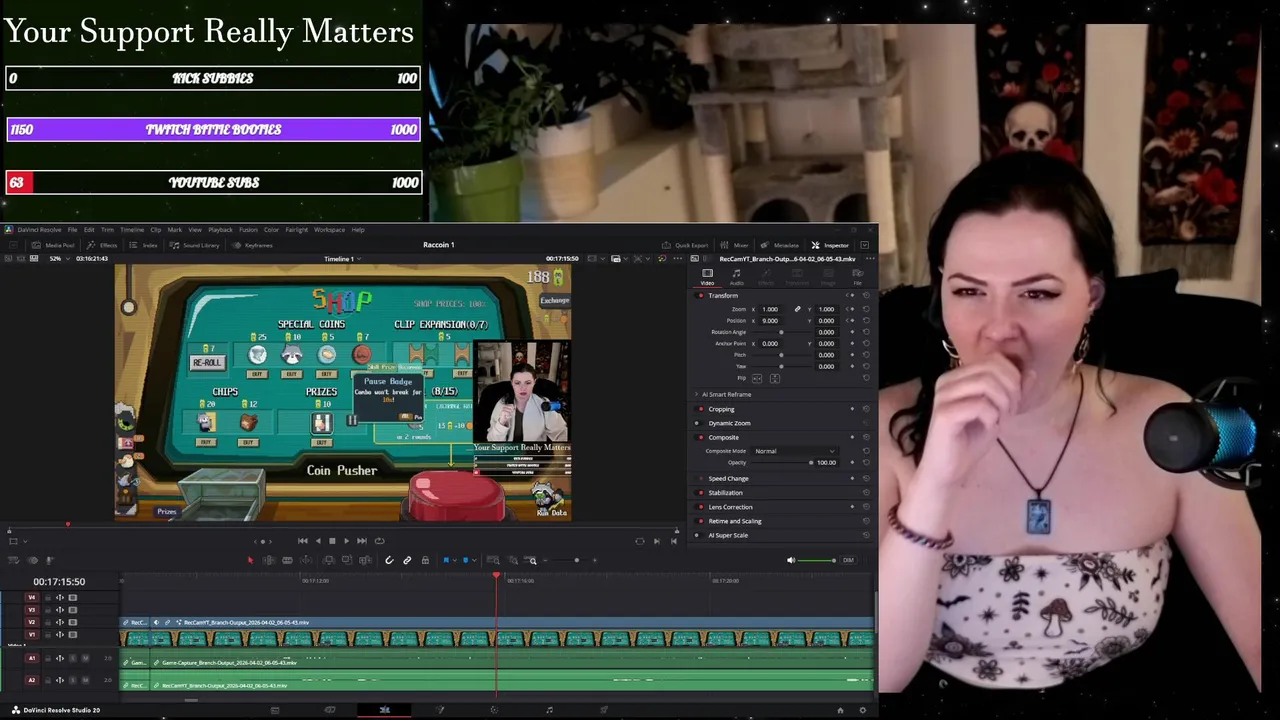This screenshot has width=1280, height=720.
Task: Mute audio track A2
Action: [x=85, y=680]
